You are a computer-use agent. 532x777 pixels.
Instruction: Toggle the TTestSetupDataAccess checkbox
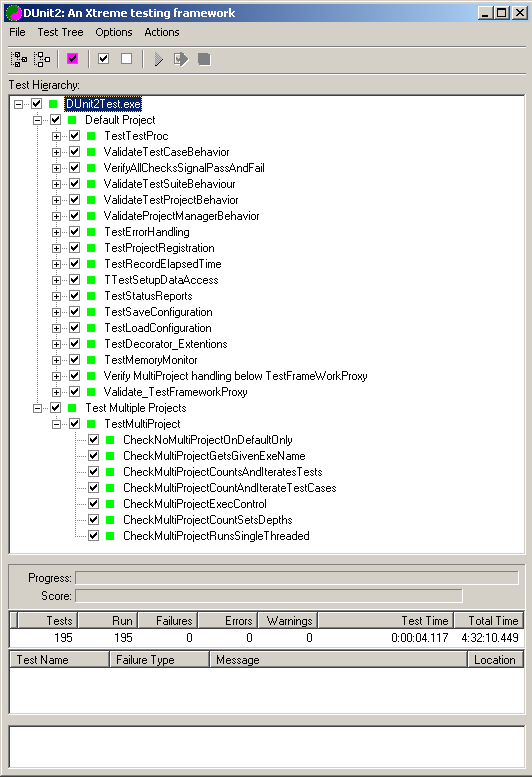pos(74,280)
